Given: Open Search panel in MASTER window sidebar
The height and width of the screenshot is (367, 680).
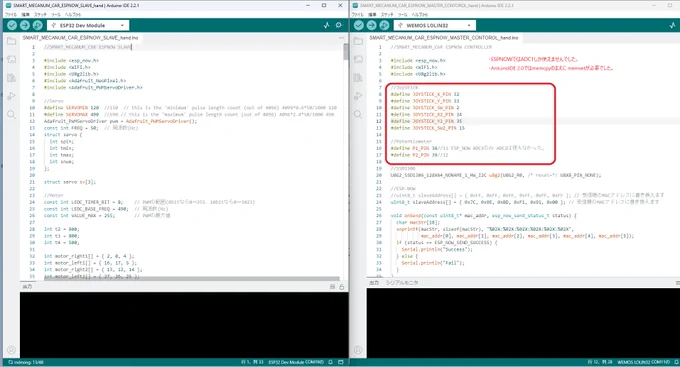Looking at the screenshot, I should [x=358, y=115].
